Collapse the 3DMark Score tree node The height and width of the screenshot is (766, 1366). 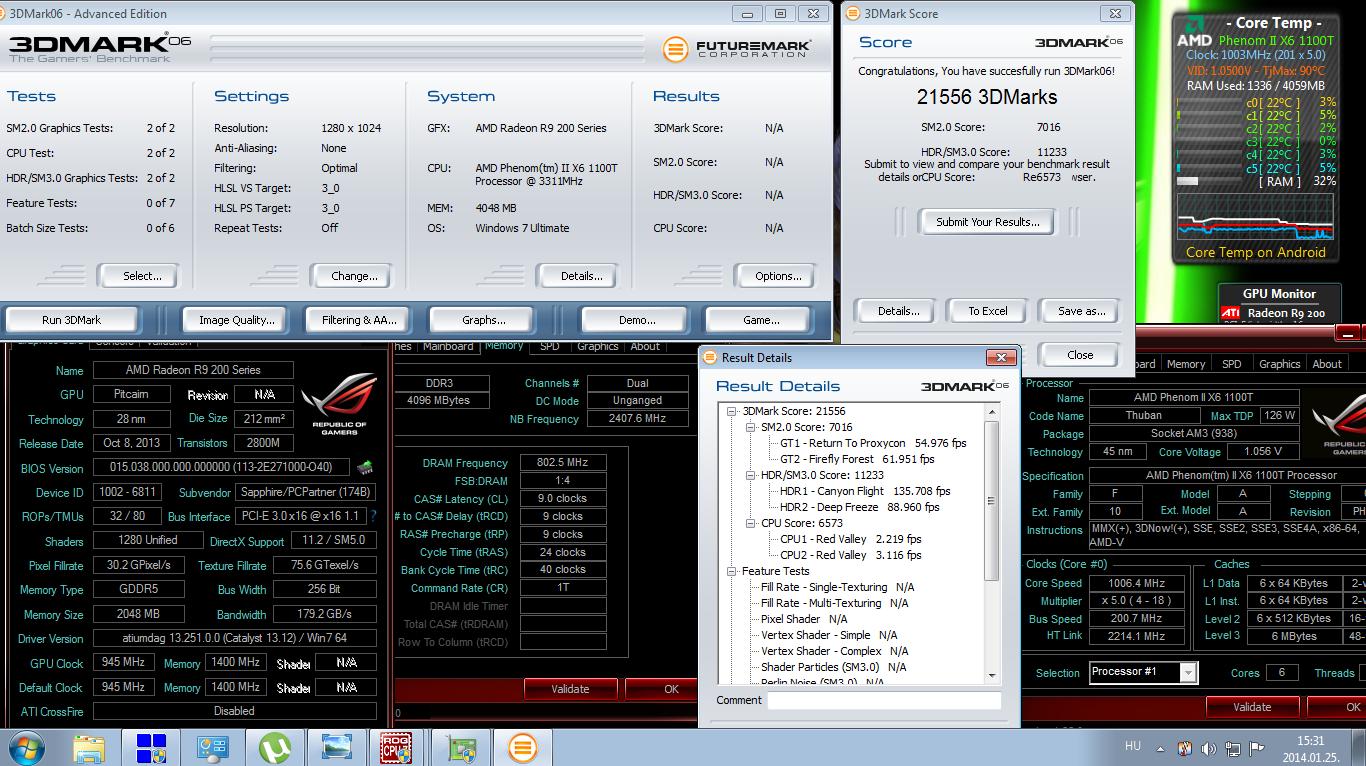(732, 411)
